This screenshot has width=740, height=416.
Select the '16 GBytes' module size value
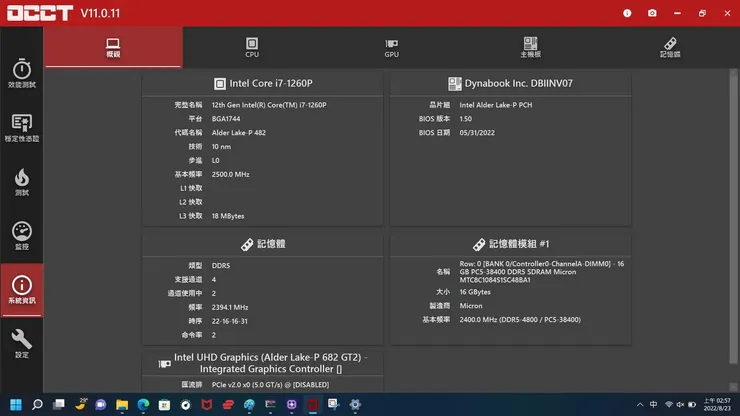(x=475, y=292)
